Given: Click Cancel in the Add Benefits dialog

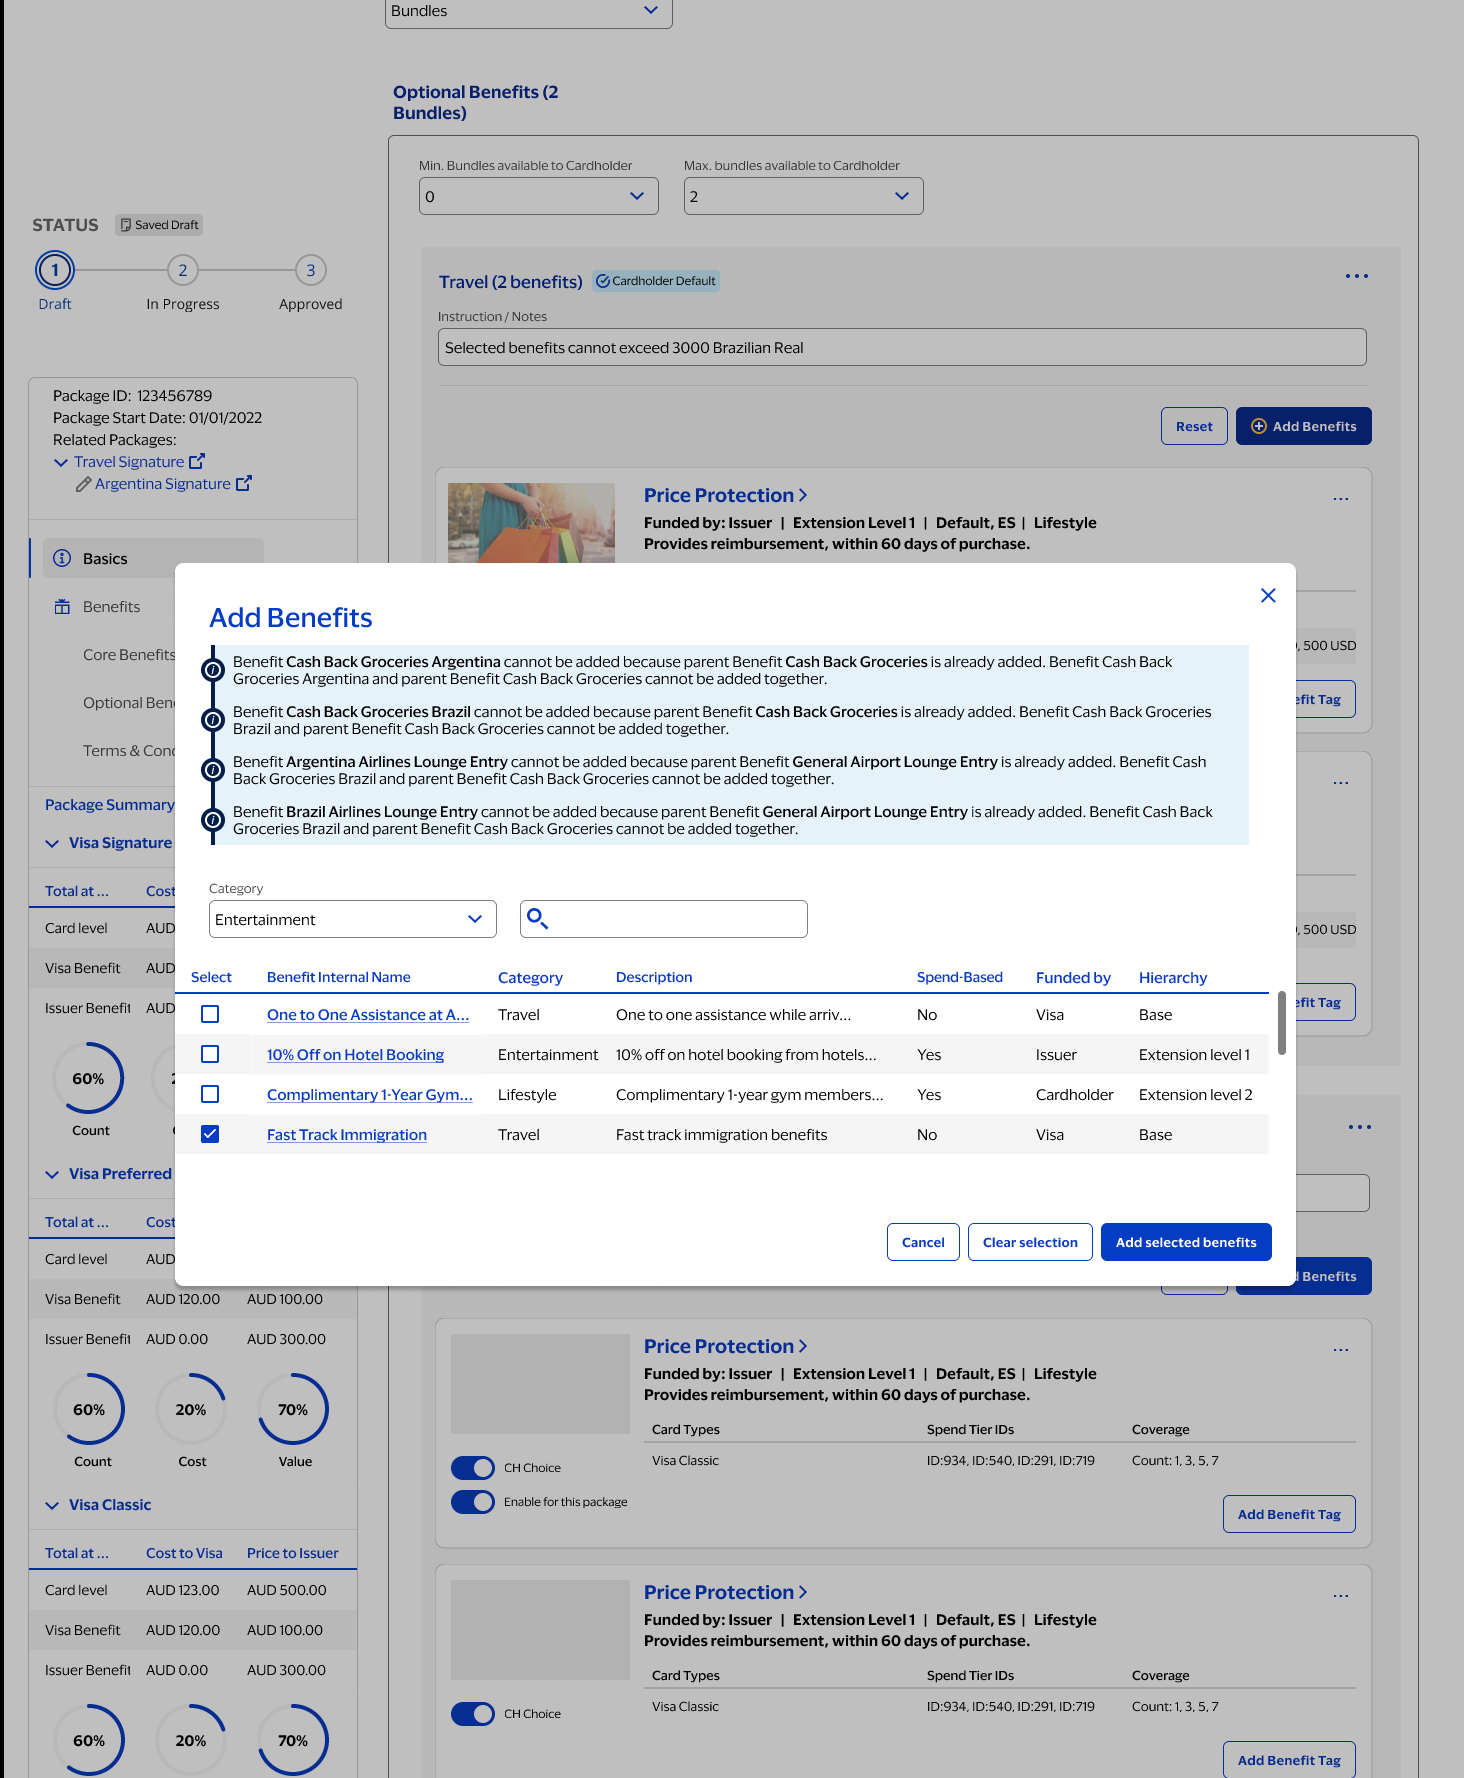Looking at the screenshot, I should point(923,1242).
